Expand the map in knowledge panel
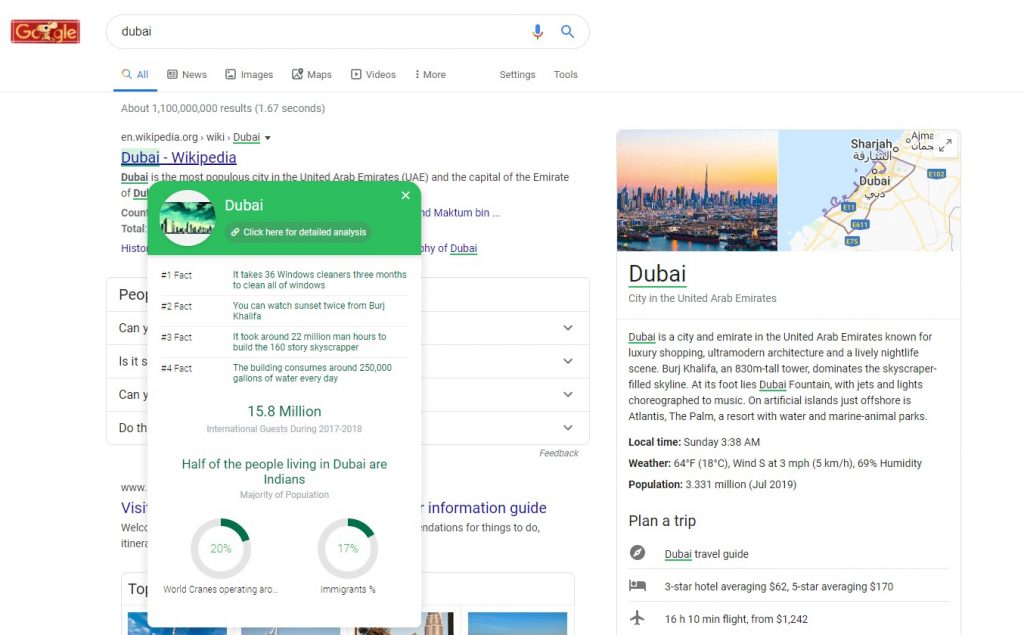The image size is (1024, 635). click(945, 144)
